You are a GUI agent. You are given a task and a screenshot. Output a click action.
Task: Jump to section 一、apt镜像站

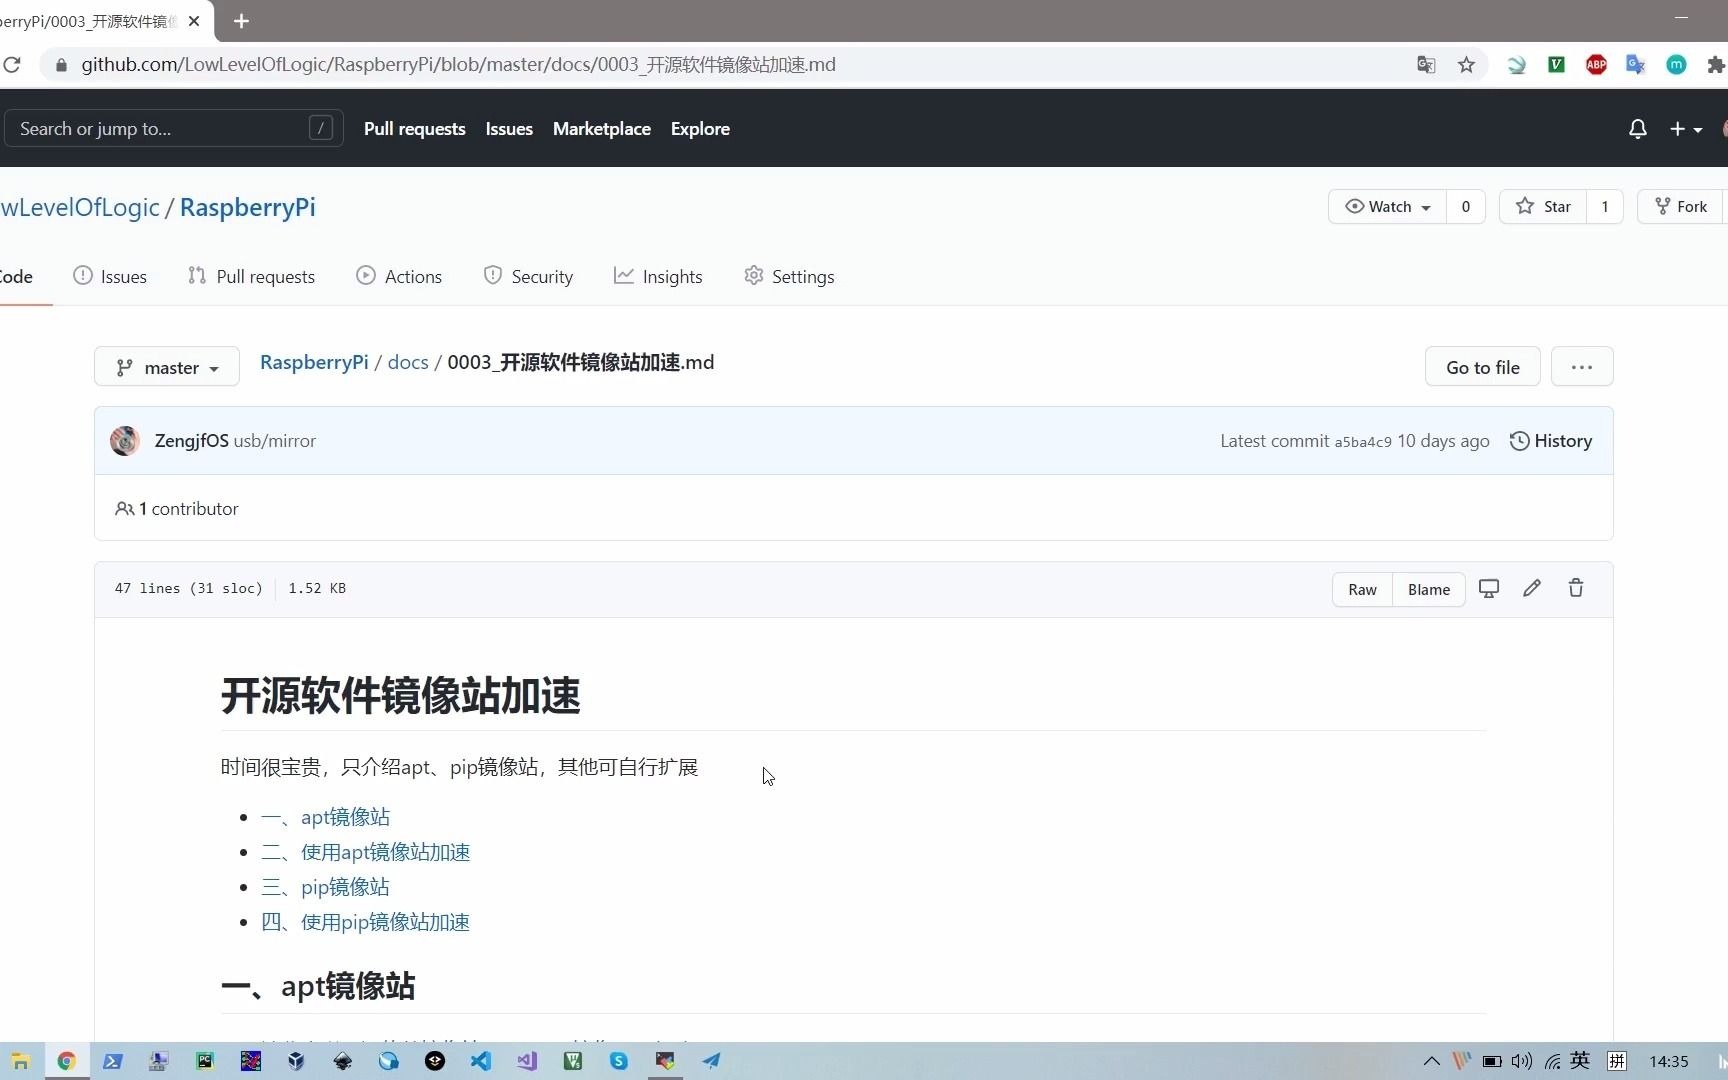pyautogui.click(x=325, y=817)
